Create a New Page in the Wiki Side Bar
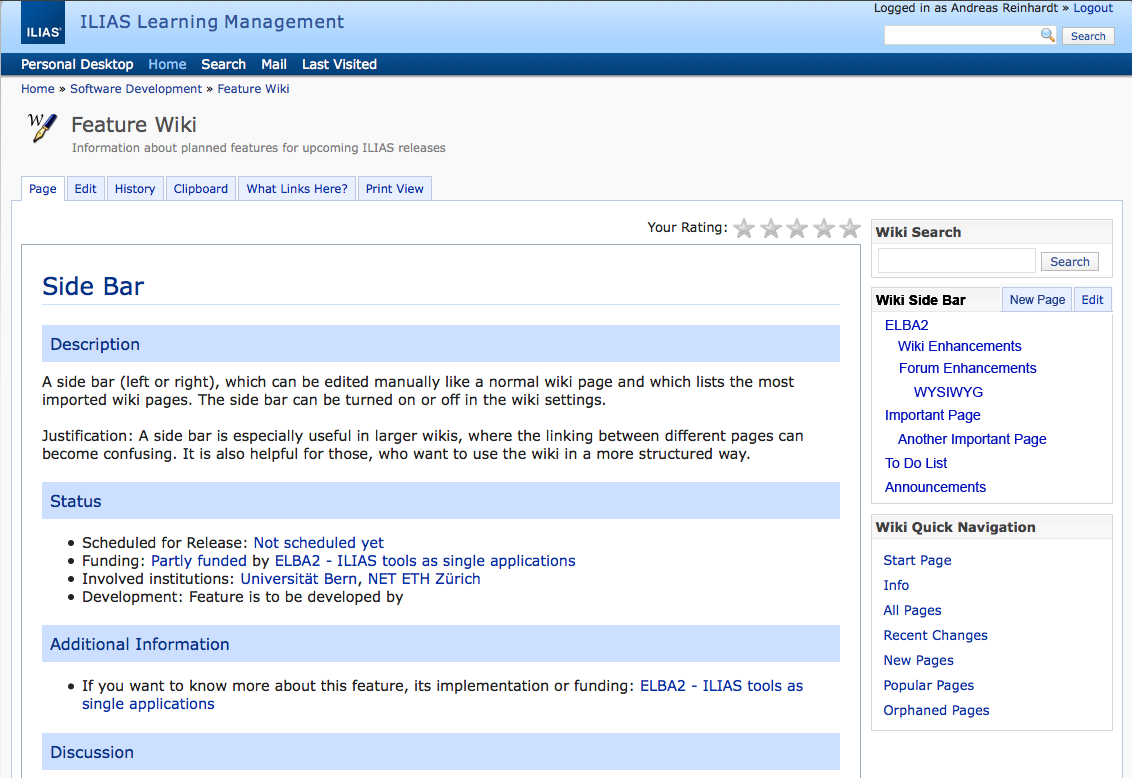This screenshot has height=778, width=1132. [x=1036, y=299]
